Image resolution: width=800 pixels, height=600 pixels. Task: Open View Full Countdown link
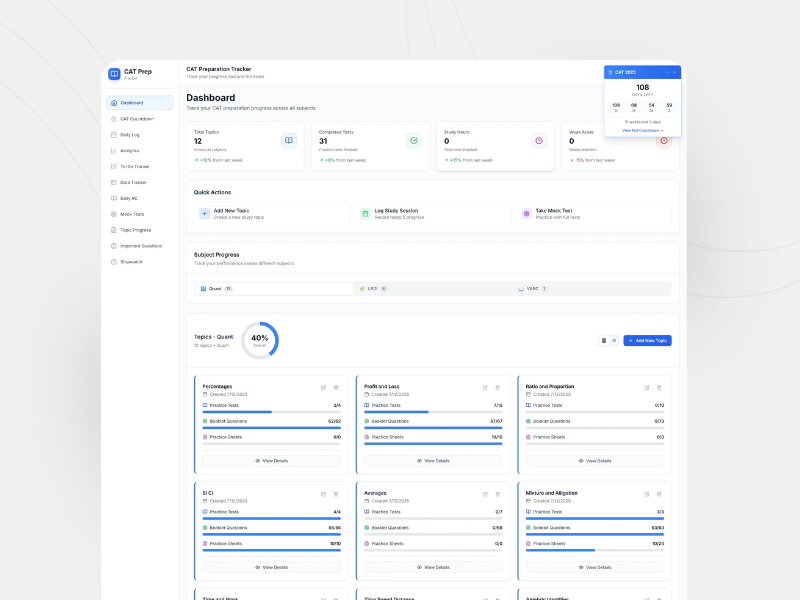click(x=642, y=130)
